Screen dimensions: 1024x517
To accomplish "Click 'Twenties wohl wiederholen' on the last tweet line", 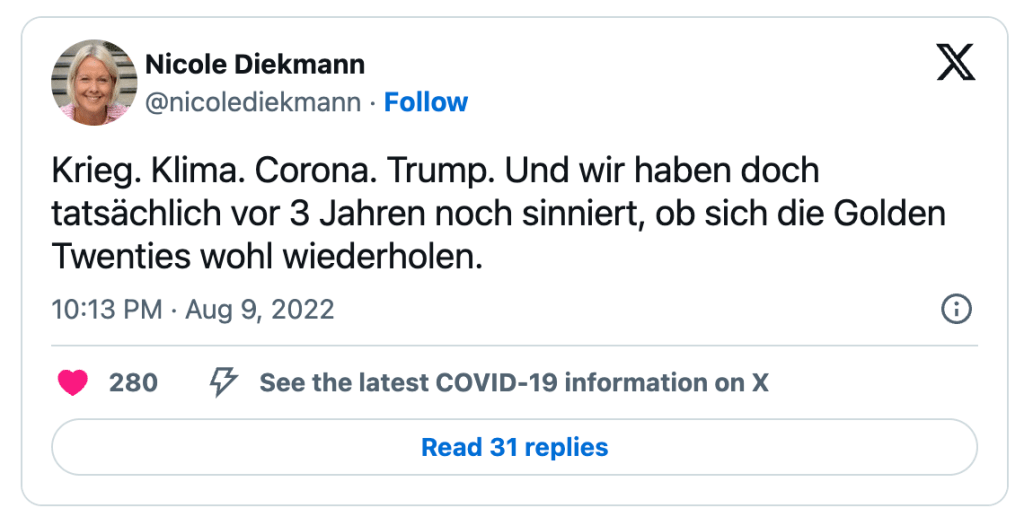I will tap(267, 257).
